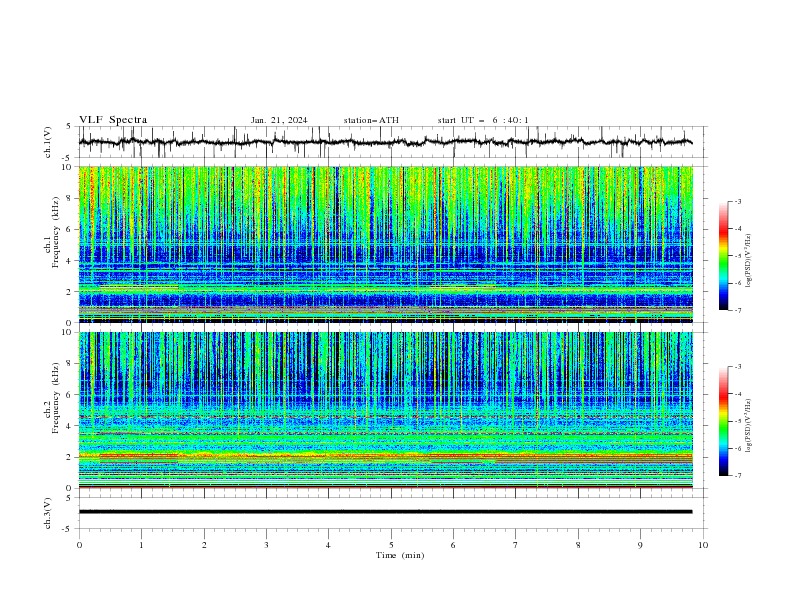Click the date 'Jan. 21, 2024'
Screen dimensions: 792x612
279,120
